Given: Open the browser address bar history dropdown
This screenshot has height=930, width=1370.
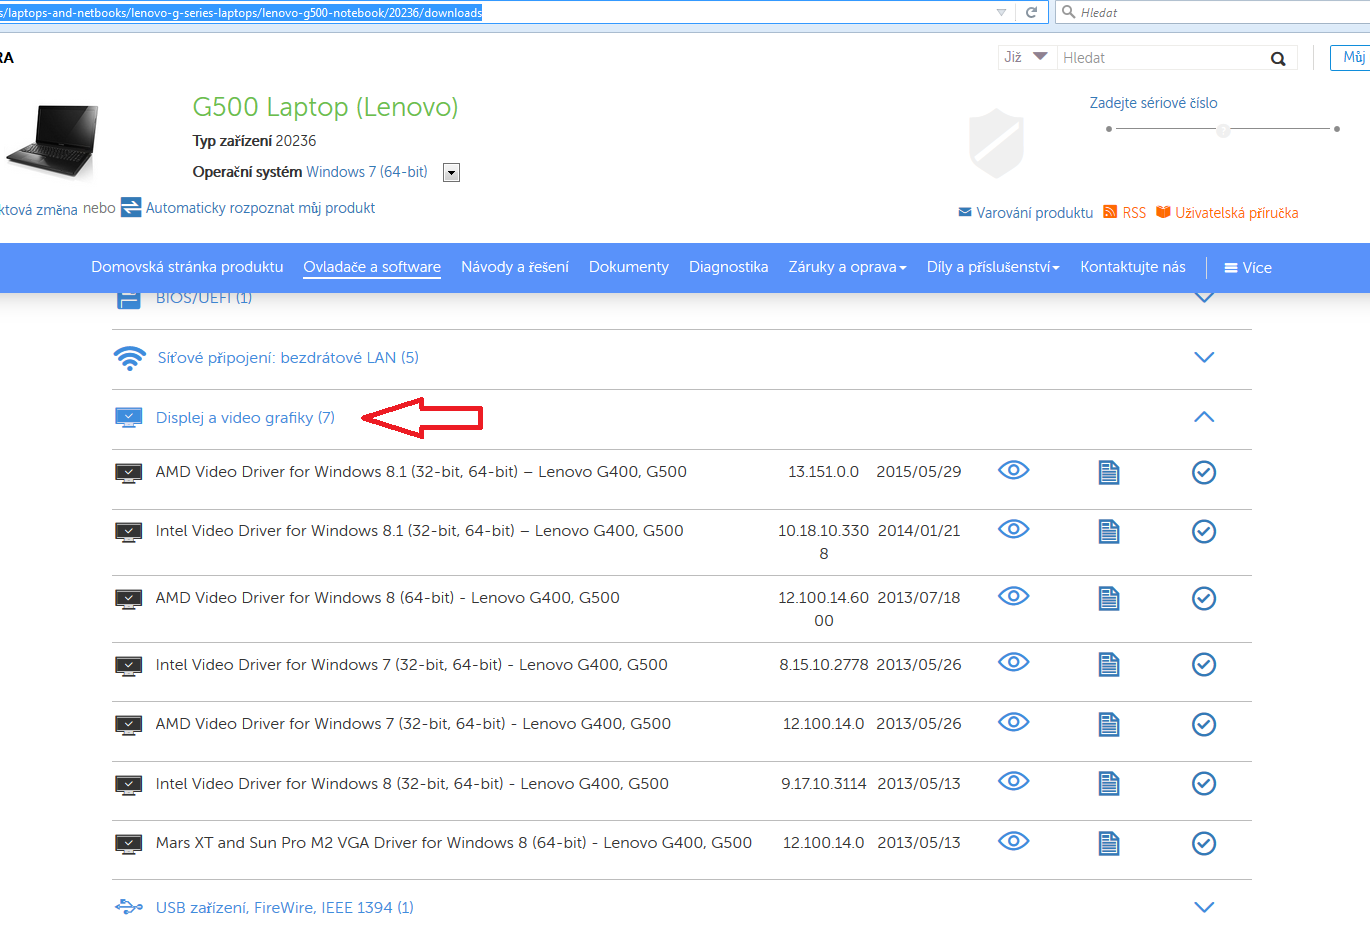Looking at the screenshot, I should point(1001,12).
